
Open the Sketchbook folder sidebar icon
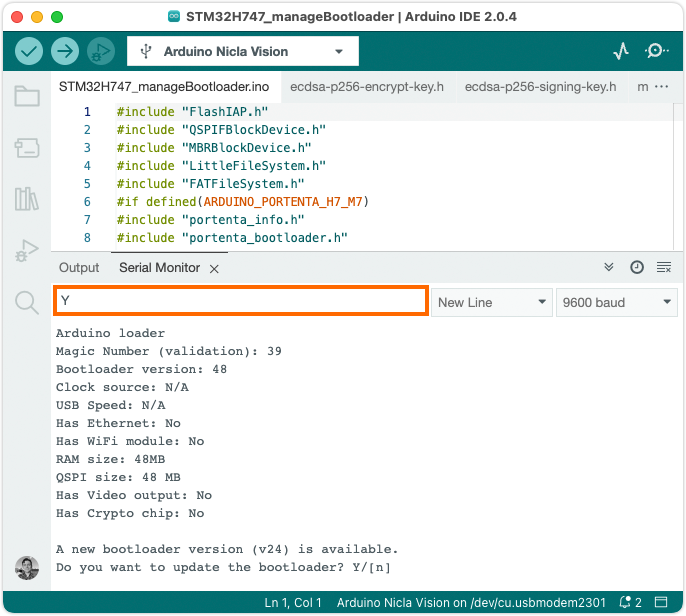[x=27, y=97]
